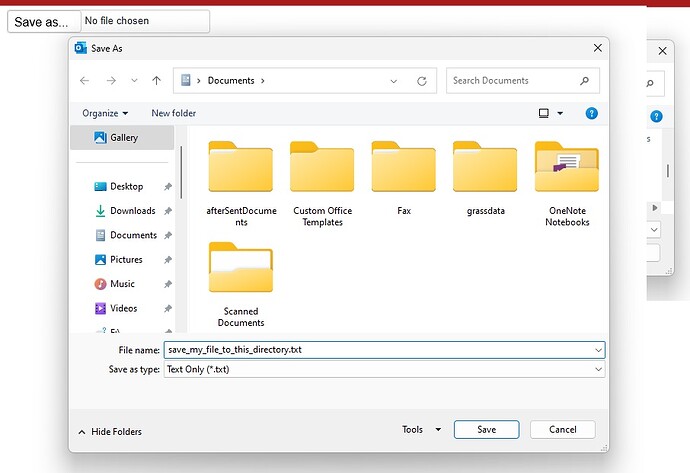Close the Save As dialog
690x473 pixels.
click(598, 48)
